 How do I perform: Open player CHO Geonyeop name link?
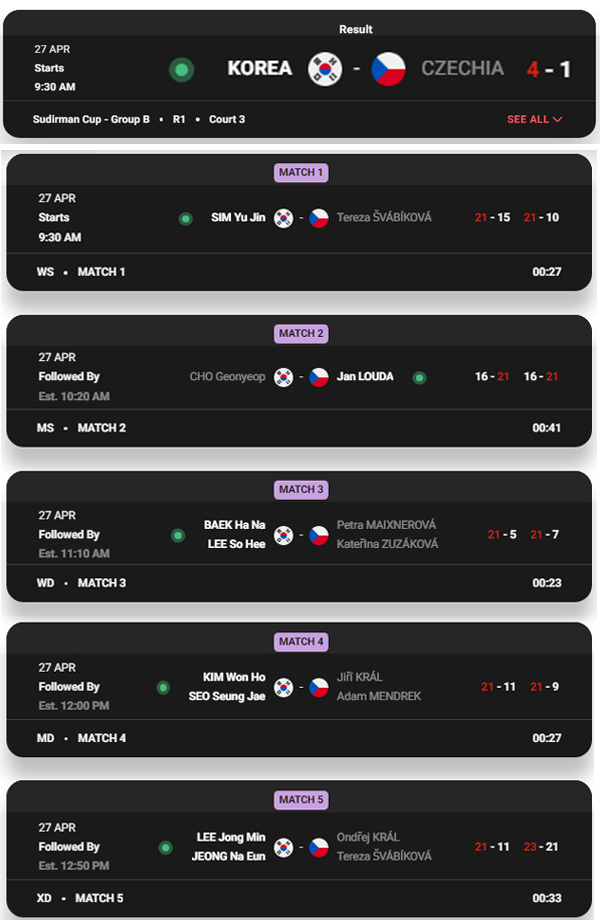point(227,377)
